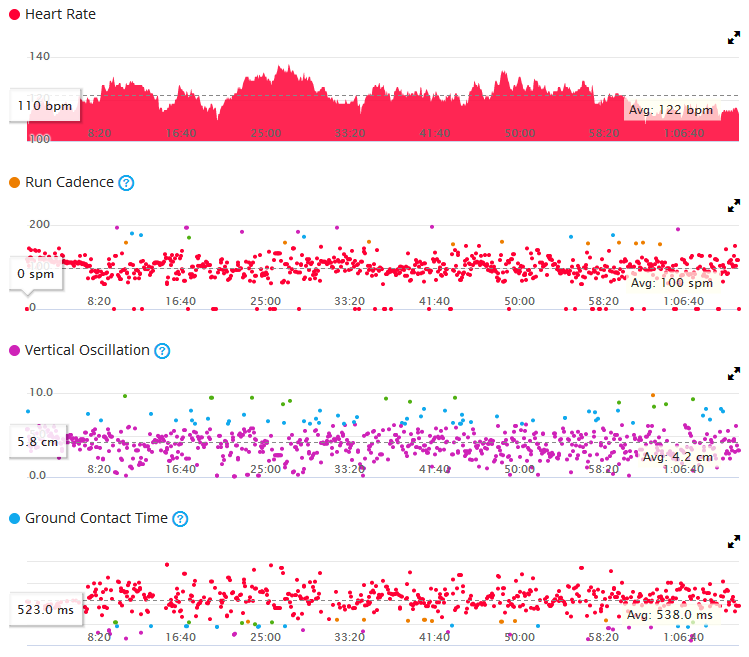Click the 5.8 cm tooltip value
Screen dimensions: 749x657
tap(37, 442)
